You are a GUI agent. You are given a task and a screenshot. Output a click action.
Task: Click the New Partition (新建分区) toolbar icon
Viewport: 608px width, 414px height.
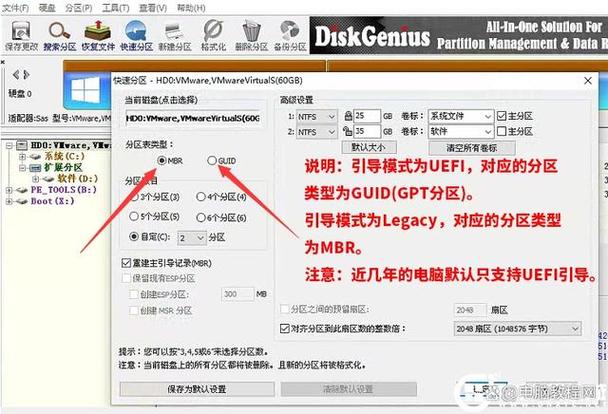(x=174, y=35)
